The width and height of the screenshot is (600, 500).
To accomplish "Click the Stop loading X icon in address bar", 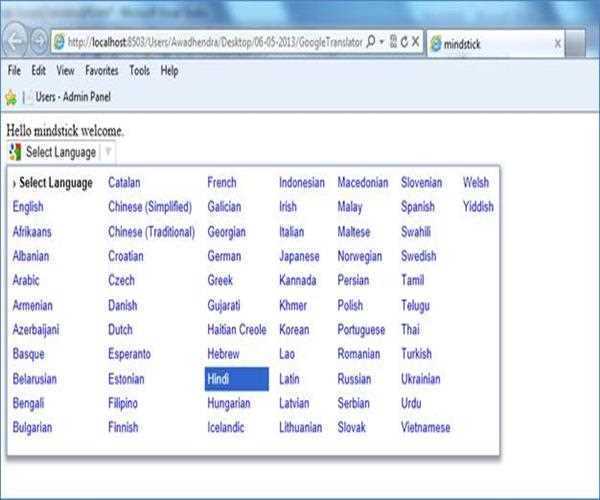I will tap(416, 42).
